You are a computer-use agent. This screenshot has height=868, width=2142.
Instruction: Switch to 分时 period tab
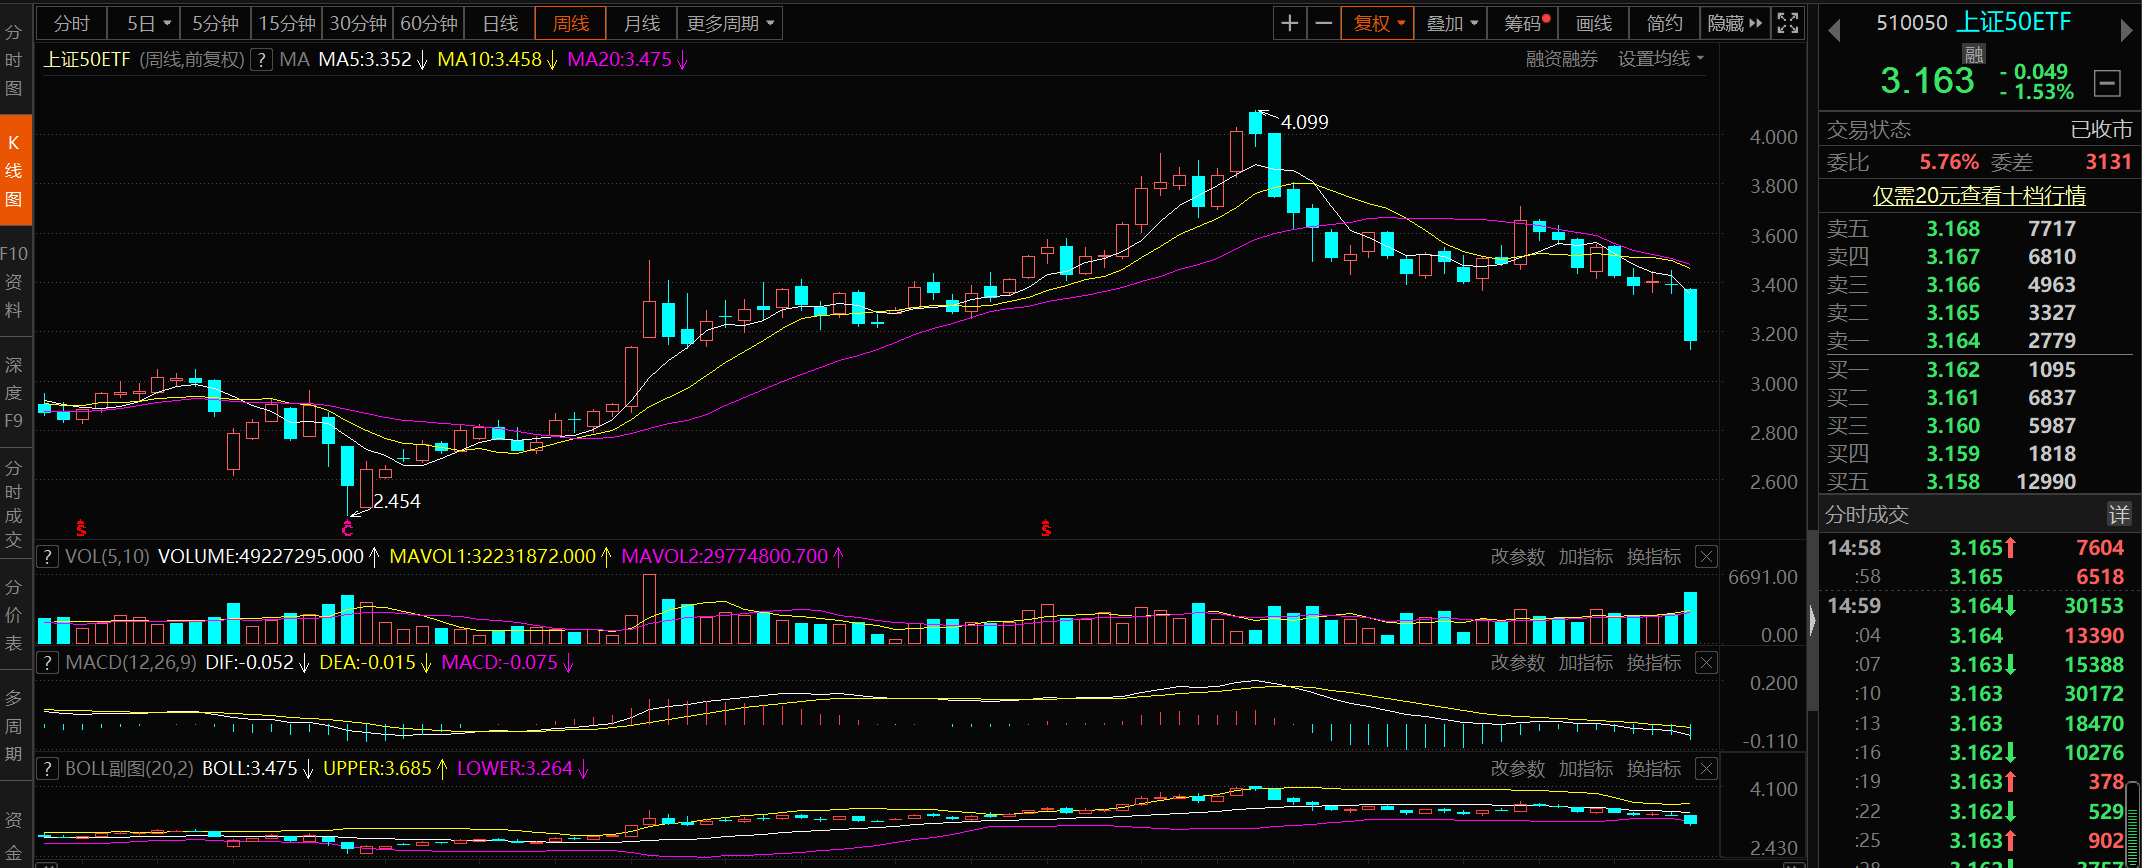(72, 23)
